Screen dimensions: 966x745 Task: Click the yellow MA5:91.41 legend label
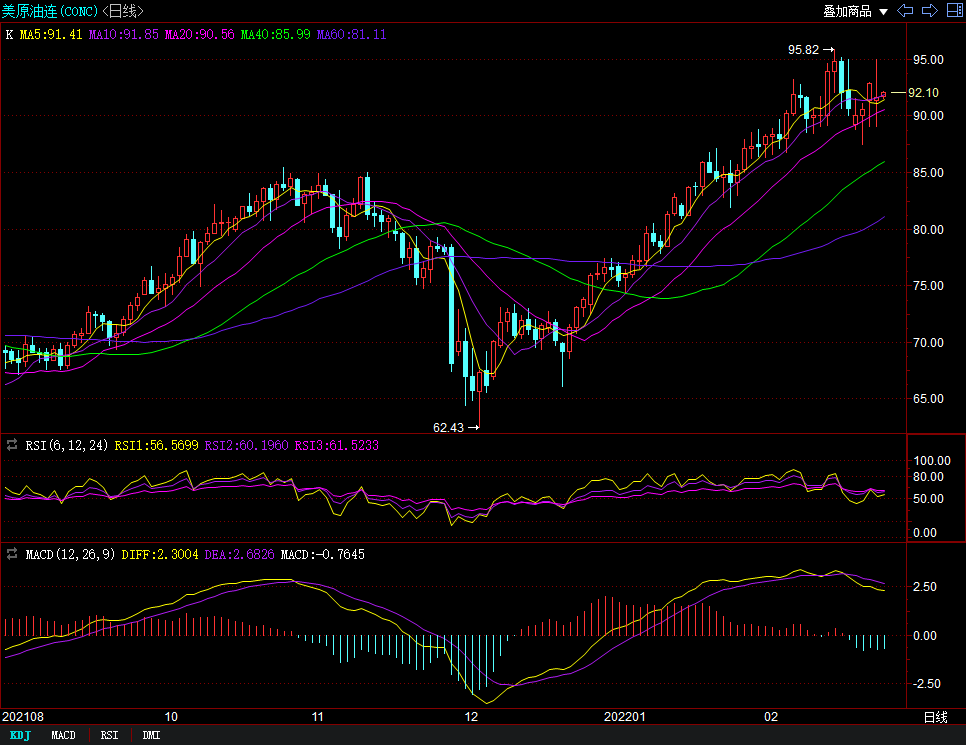[x=53, y=34]
